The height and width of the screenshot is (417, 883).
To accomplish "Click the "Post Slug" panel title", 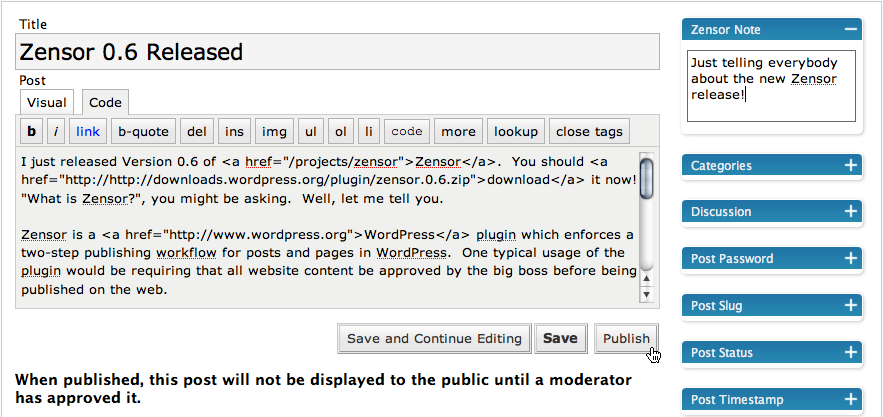I will pos(717,306).
